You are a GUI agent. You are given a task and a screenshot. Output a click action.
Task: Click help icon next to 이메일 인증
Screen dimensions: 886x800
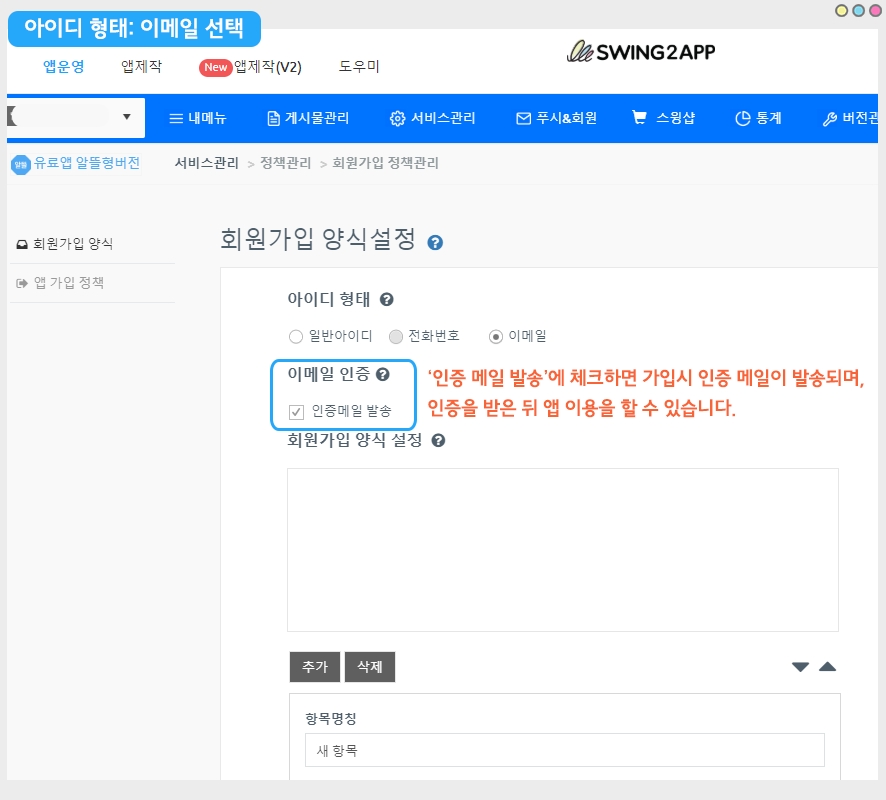pyautogui.click(x=382, y=374)
